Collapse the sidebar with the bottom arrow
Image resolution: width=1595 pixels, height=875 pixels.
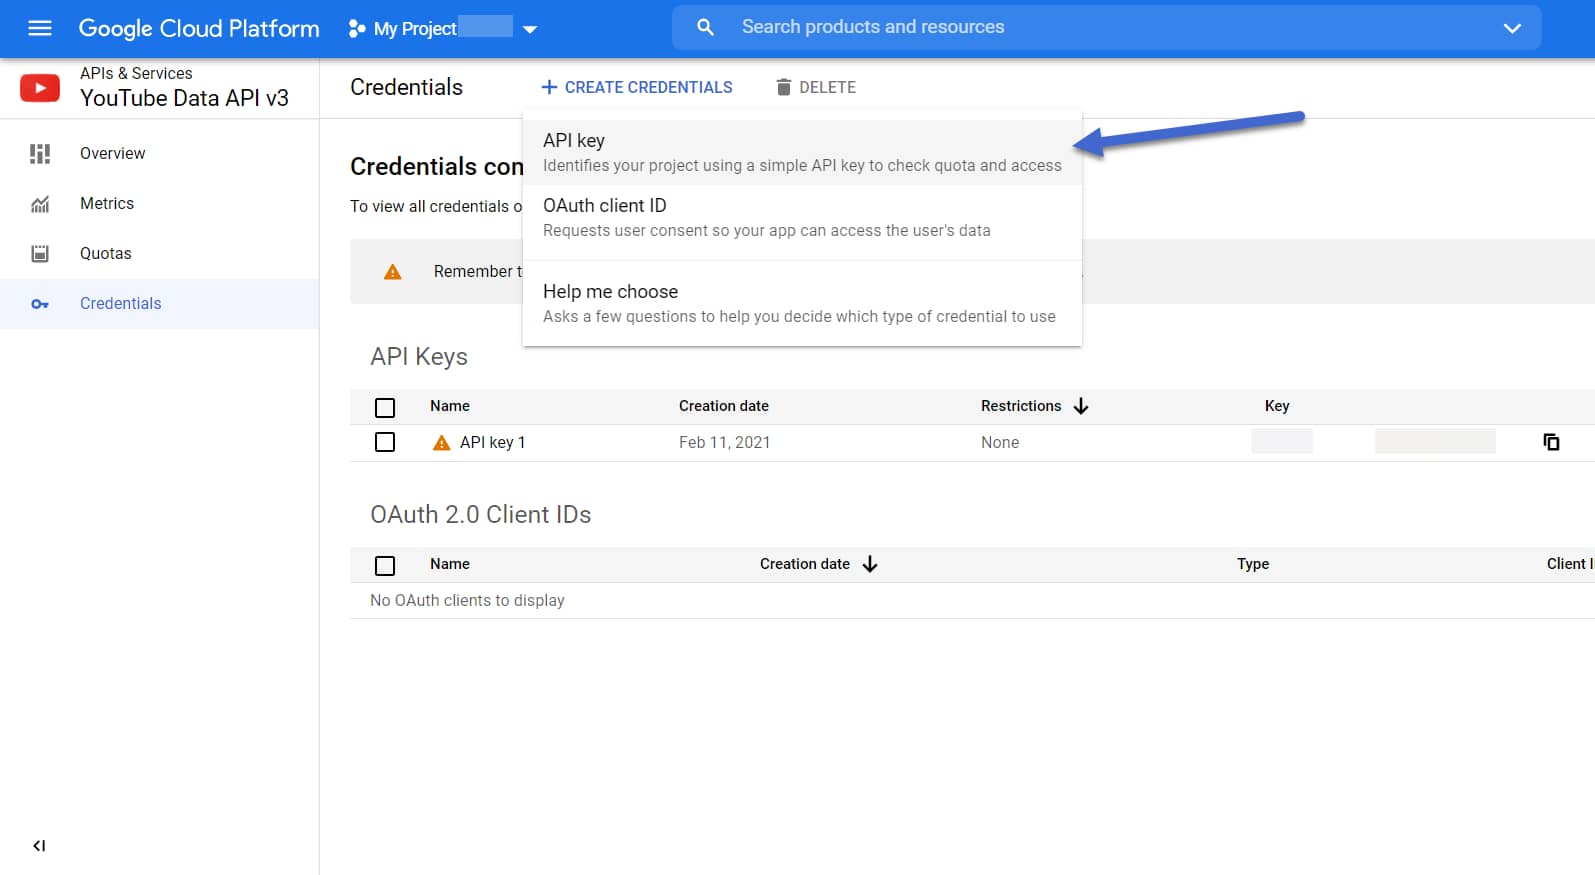pos(39,846)
